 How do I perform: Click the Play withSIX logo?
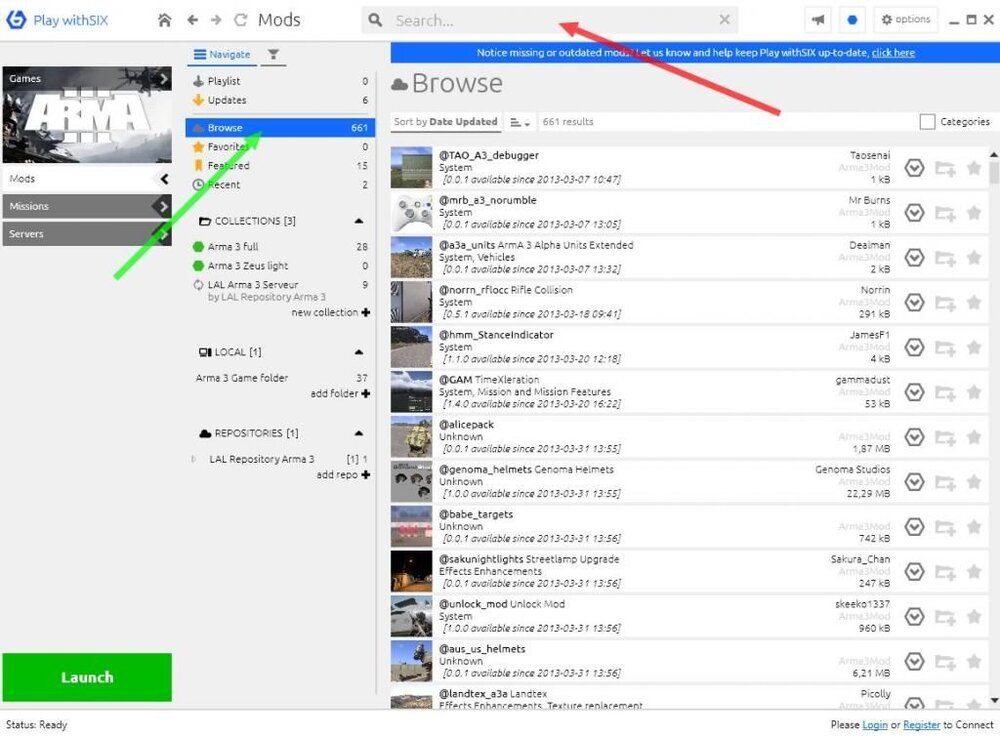(x=57, y=20)
